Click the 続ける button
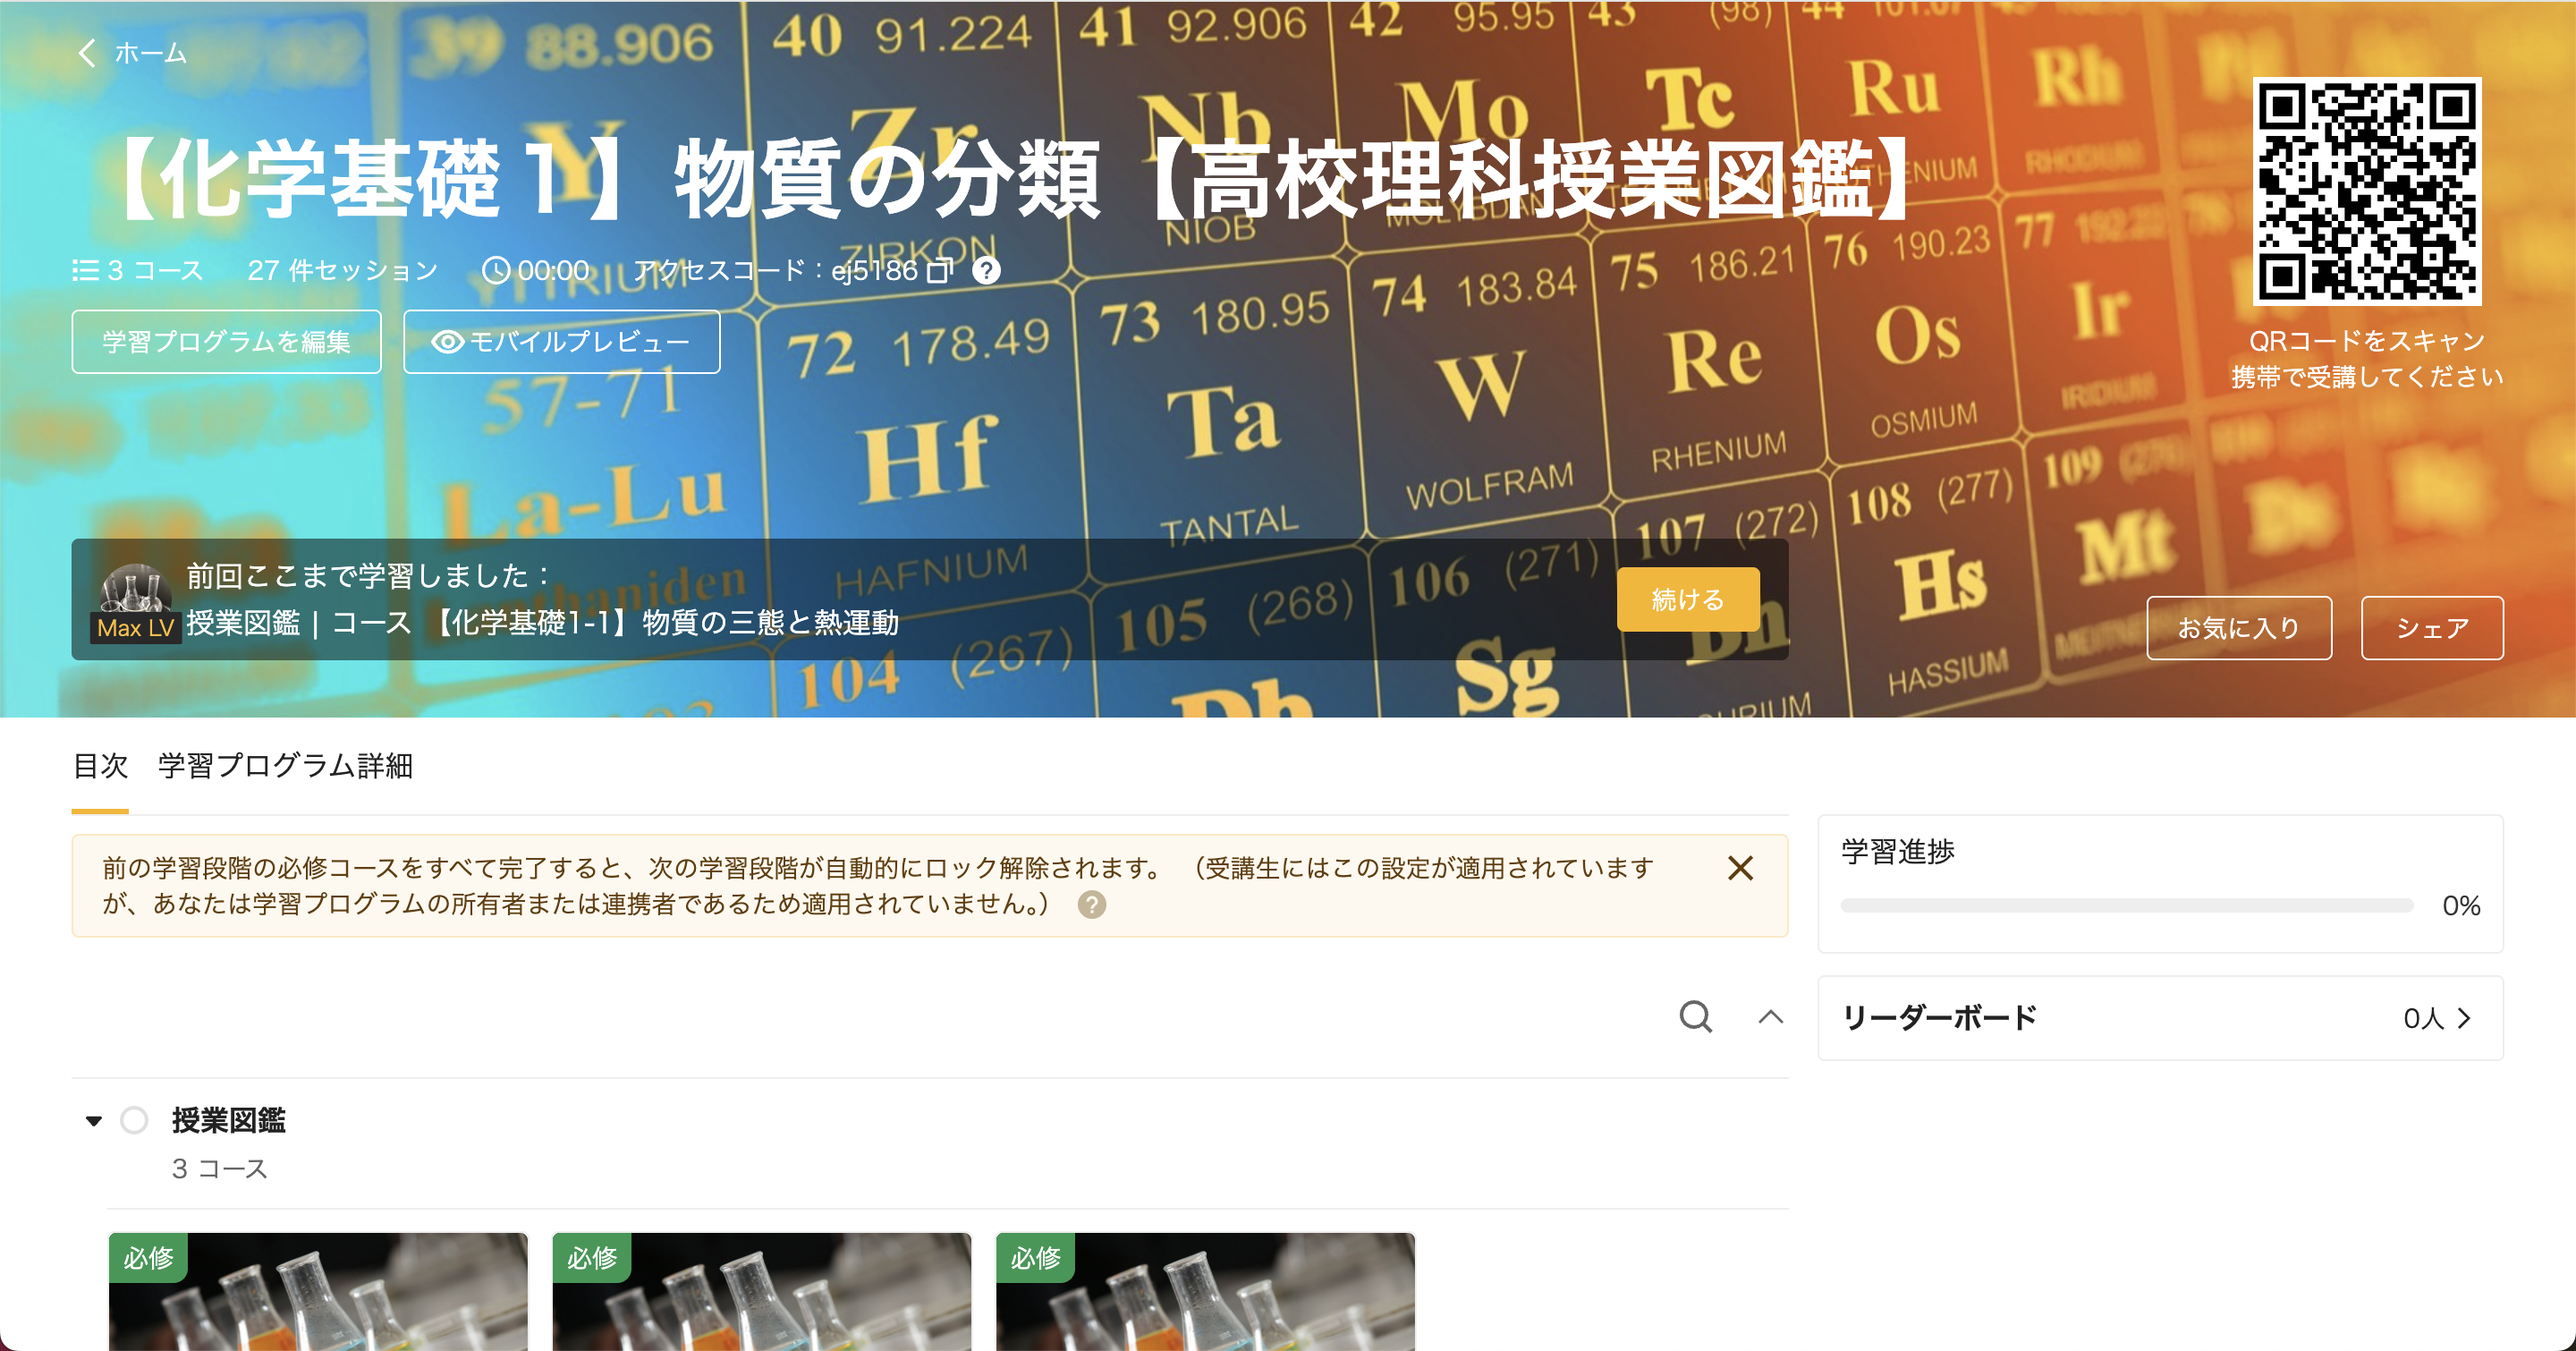The height and width of the screenshot is (1351, 2576). [1687, 599]
